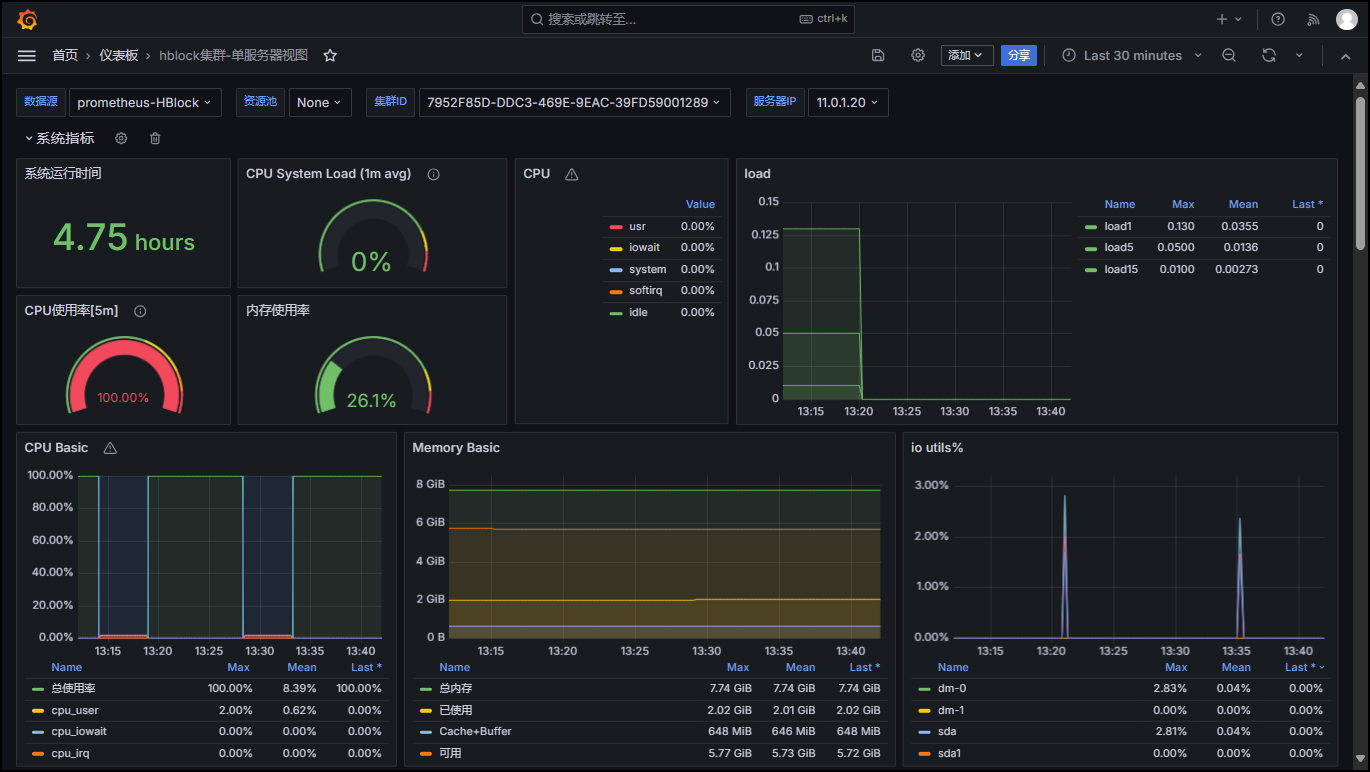Click CPU System Load info icon
This screenshot has height=772, width=1370.
pyautogui.click(x=434, y=174)
